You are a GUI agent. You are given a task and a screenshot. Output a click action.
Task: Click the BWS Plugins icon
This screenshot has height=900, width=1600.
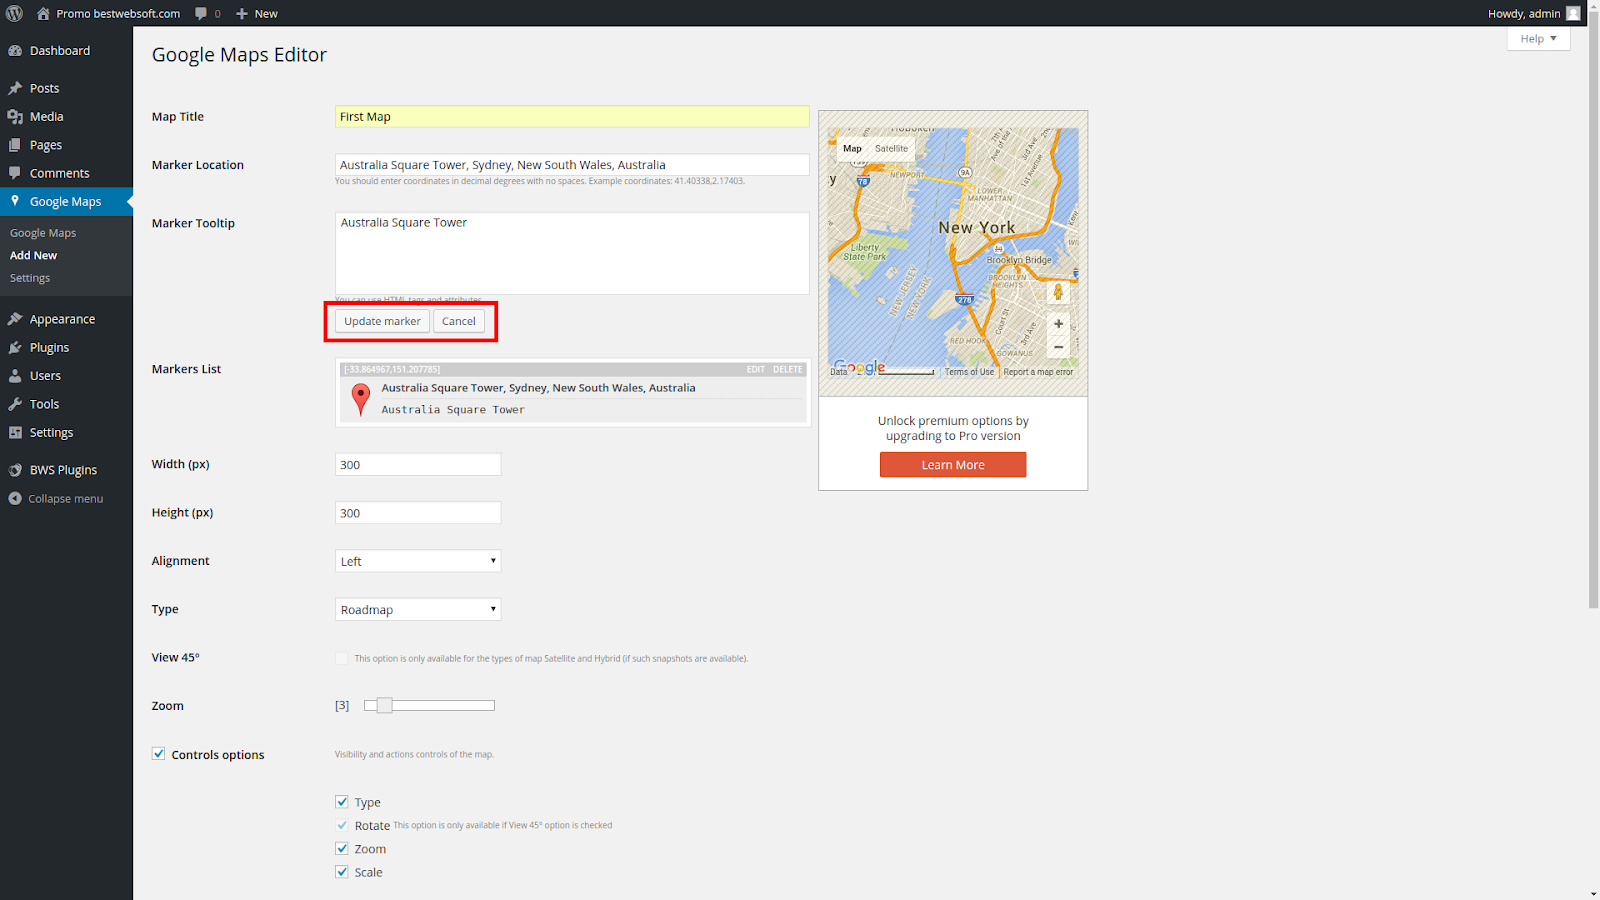[15, 470]
